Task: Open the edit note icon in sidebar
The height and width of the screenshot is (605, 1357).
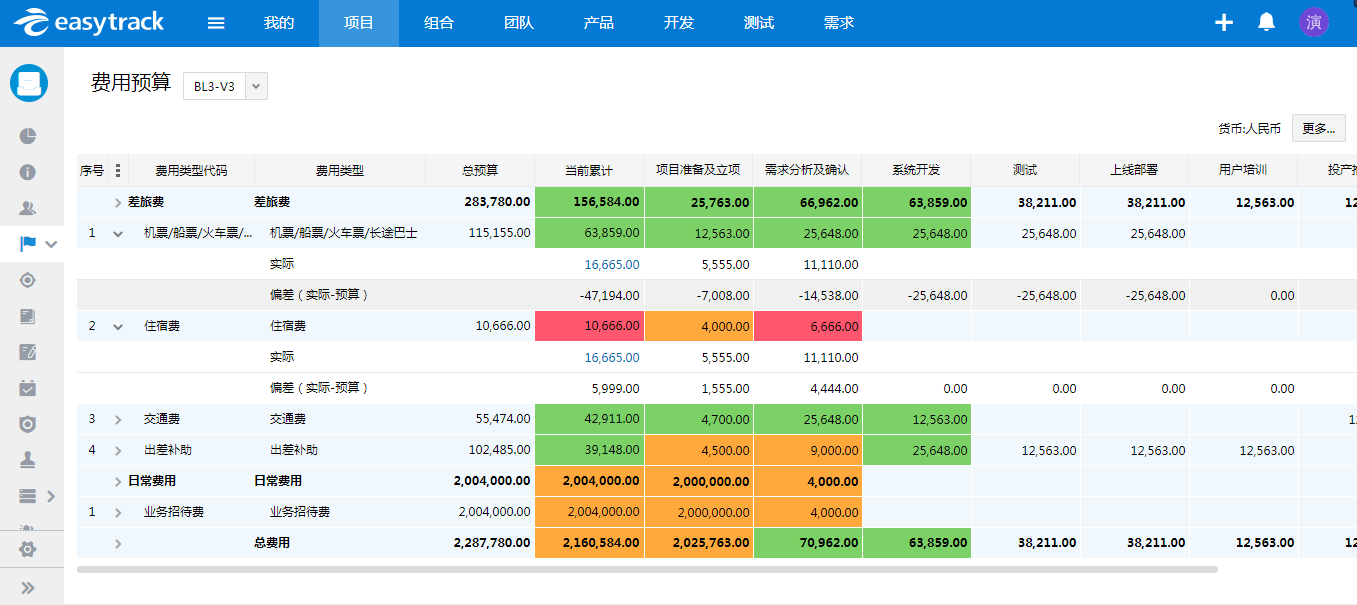Action: tap(28, 352)
